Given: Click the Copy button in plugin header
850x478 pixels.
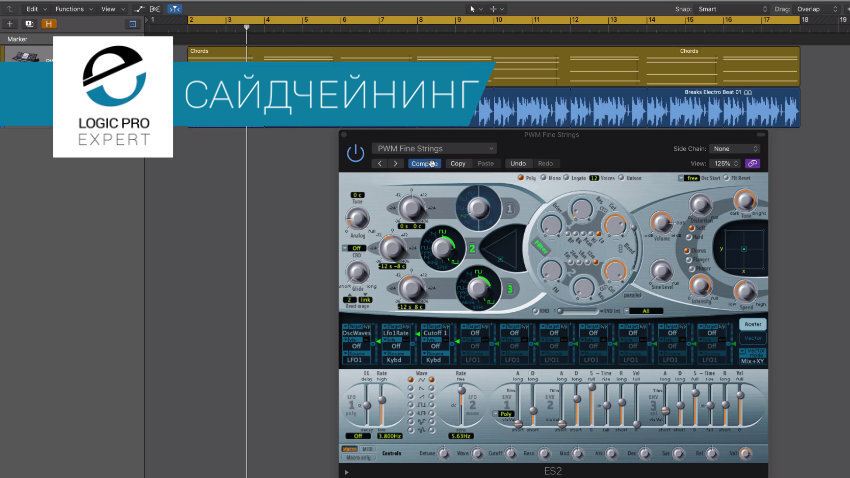Looking at the screenshot, I should click(x=458, y=164).
